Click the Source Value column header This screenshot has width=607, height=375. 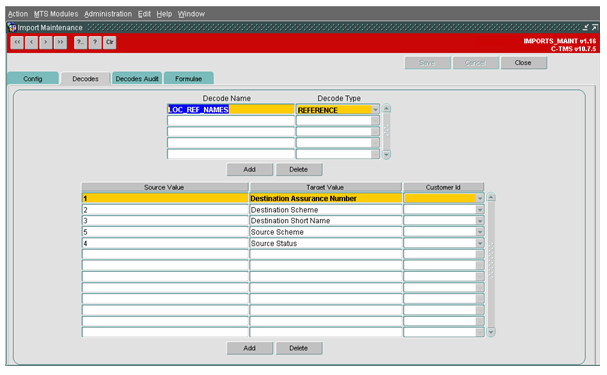click(165, 187)
